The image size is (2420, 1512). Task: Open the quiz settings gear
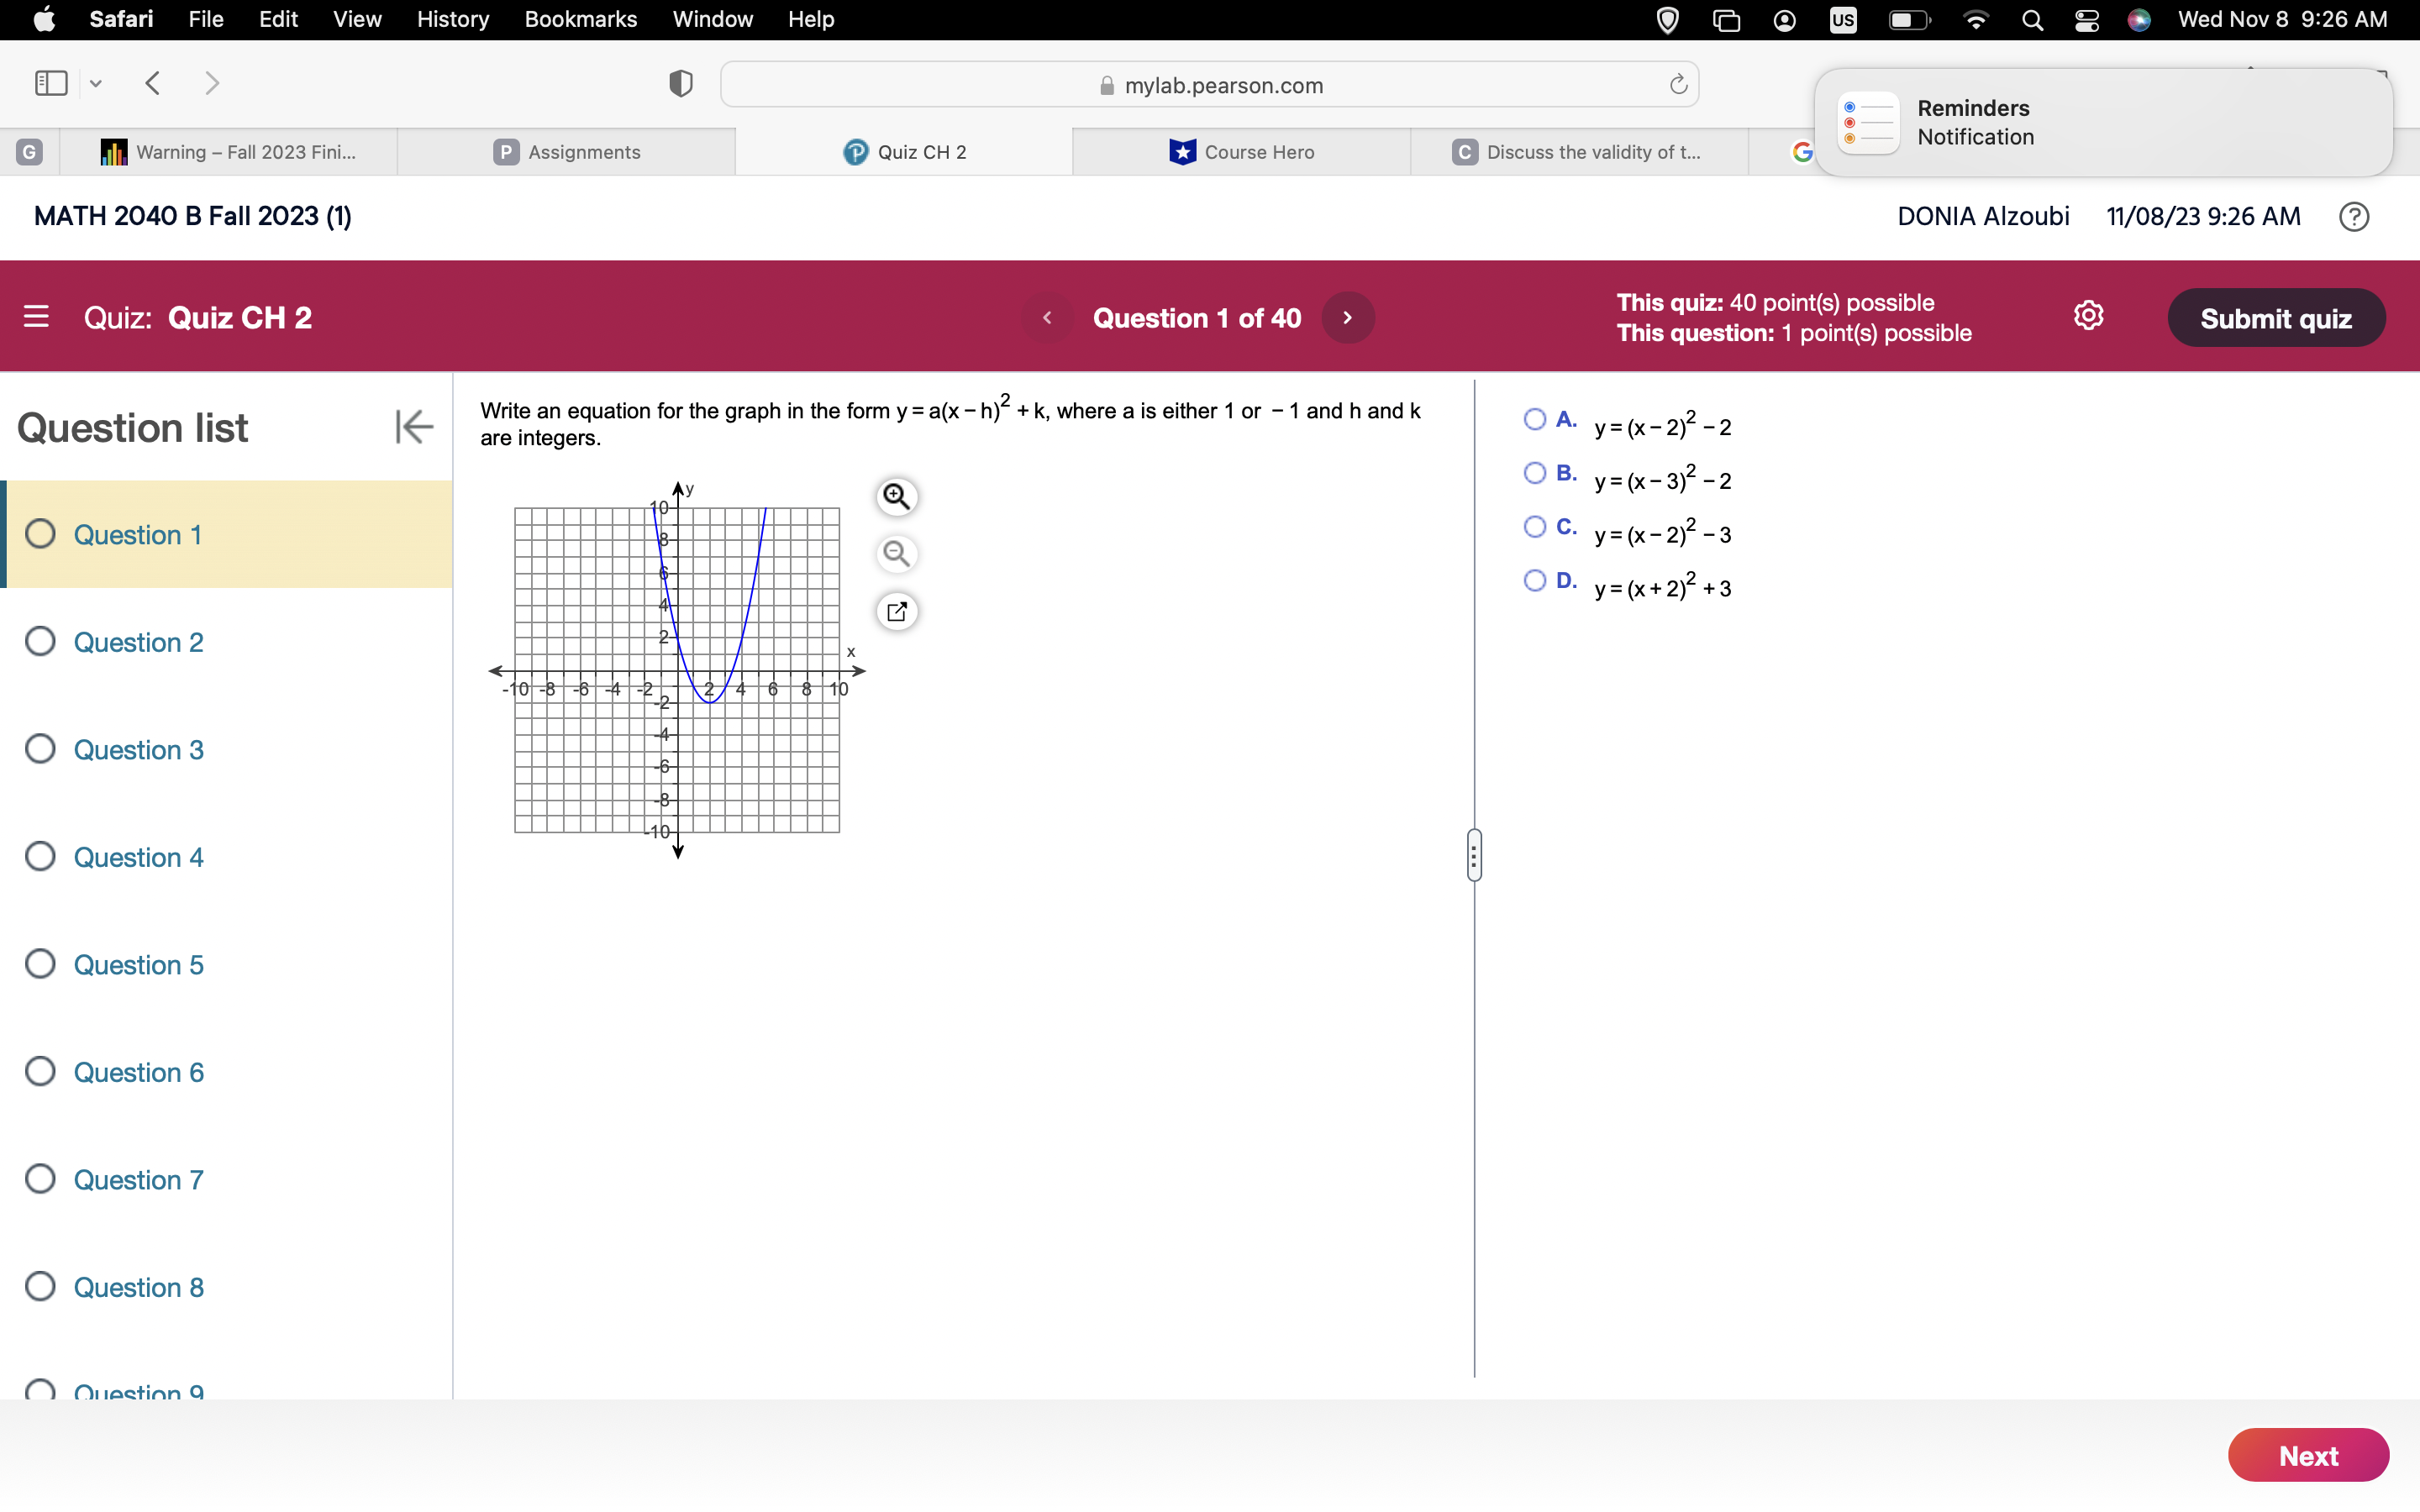tap(2089, 315)
